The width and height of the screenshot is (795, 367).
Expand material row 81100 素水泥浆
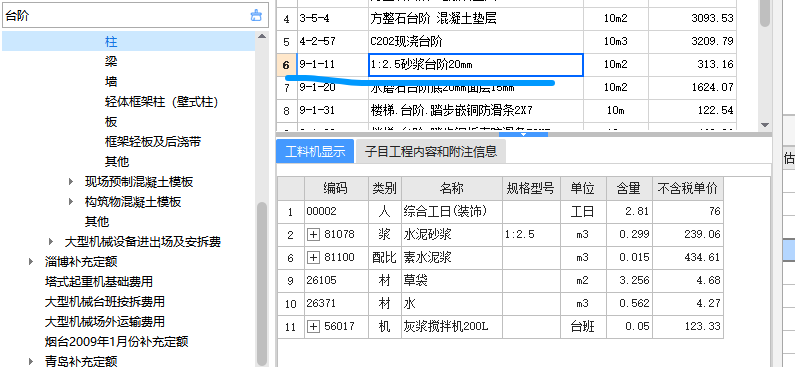click(x=314, y=258)
